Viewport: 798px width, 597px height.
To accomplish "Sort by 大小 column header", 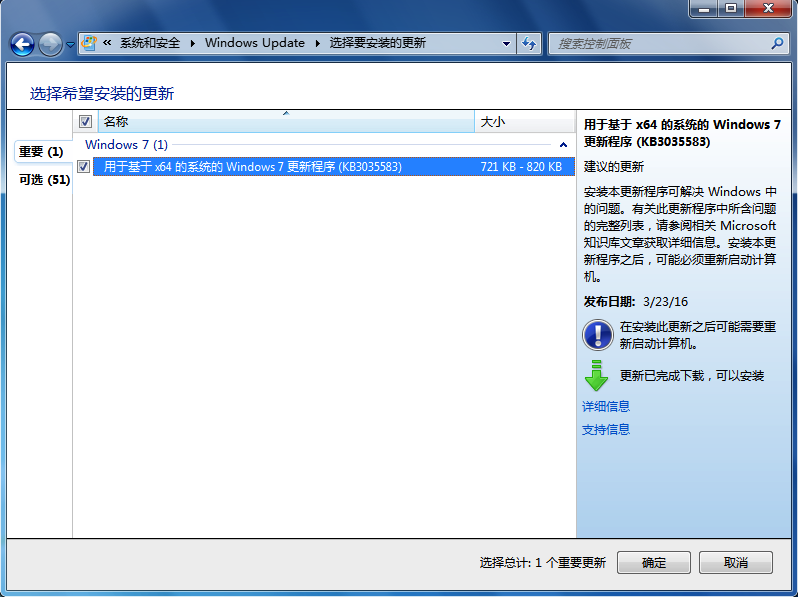I will pyautogui.click(x=525, y=122).
